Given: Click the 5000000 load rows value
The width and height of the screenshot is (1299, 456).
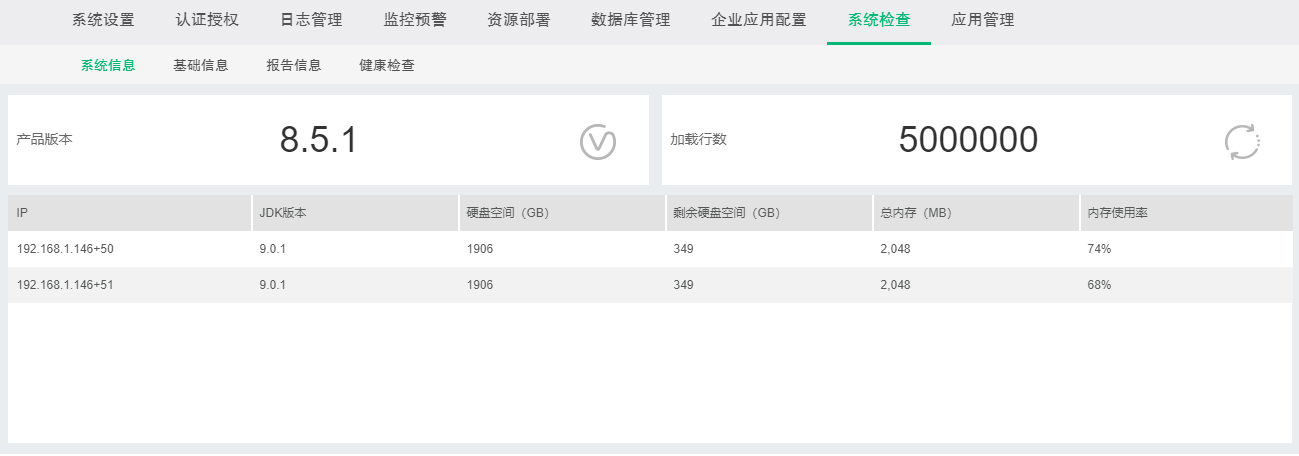Looking at the screenshot, I should 968,141.
